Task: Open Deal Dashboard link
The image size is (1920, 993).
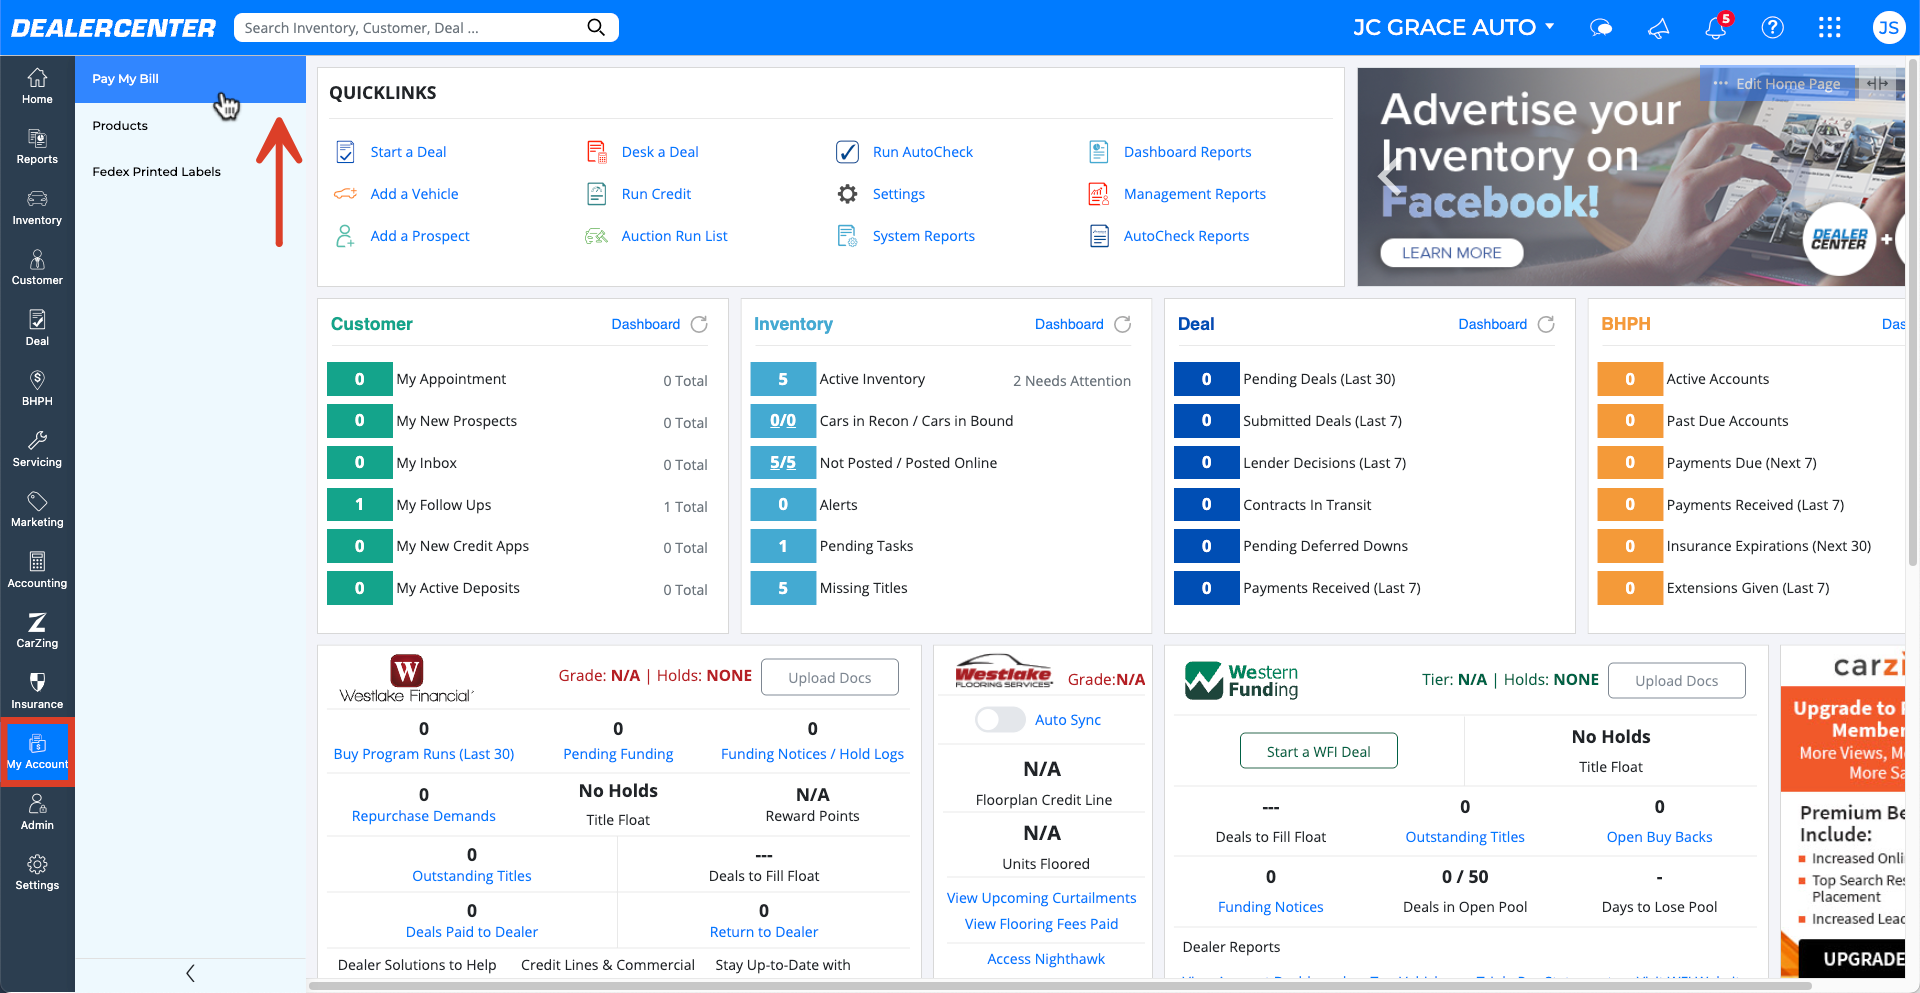Action: click(x=1492, y=324)
